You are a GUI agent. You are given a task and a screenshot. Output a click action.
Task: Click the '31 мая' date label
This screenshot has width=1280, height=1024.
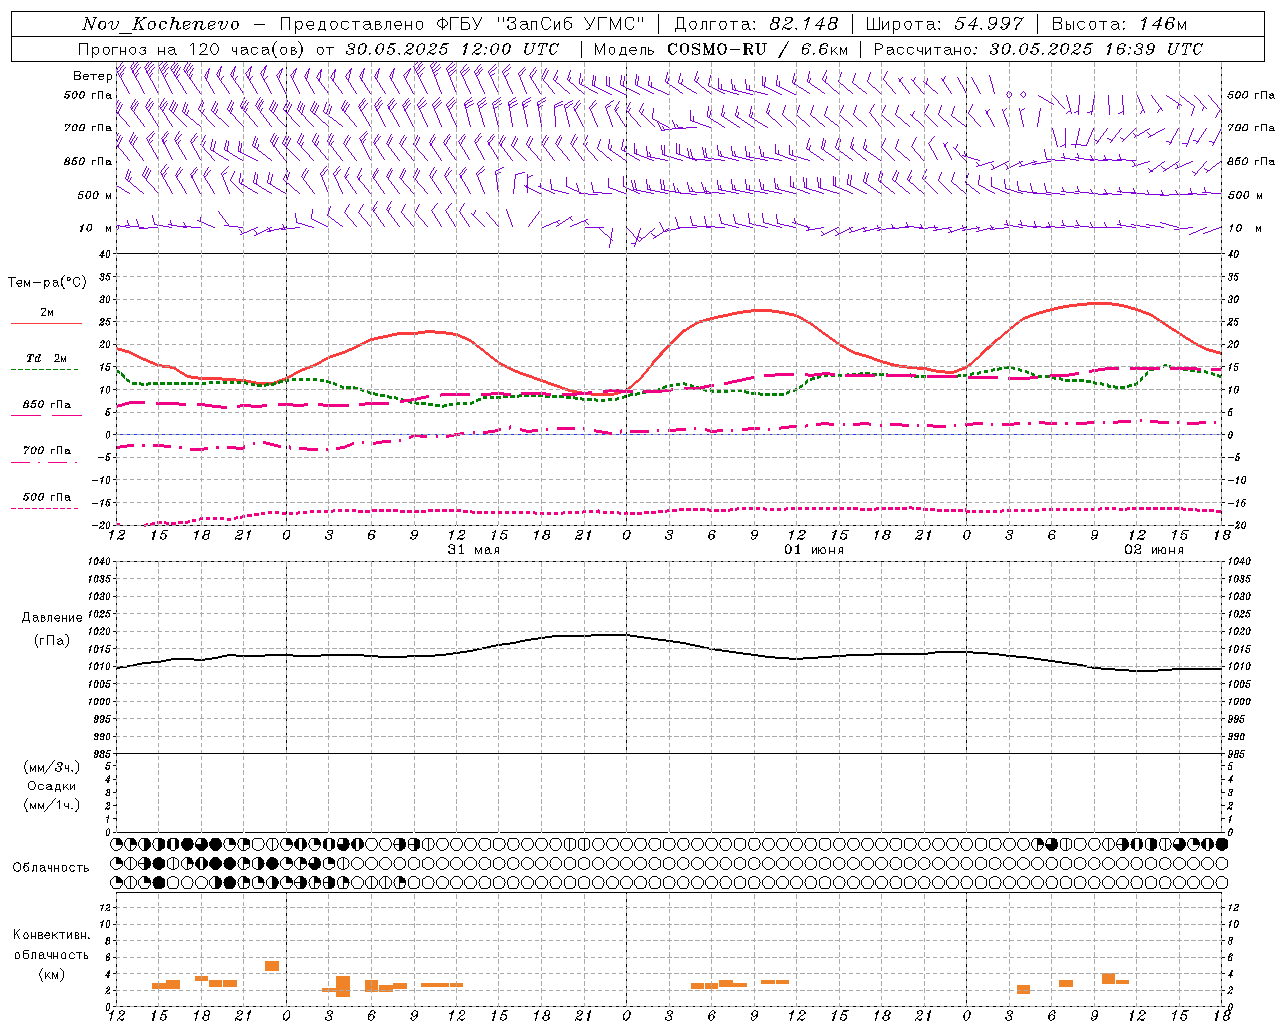[474, 550]
